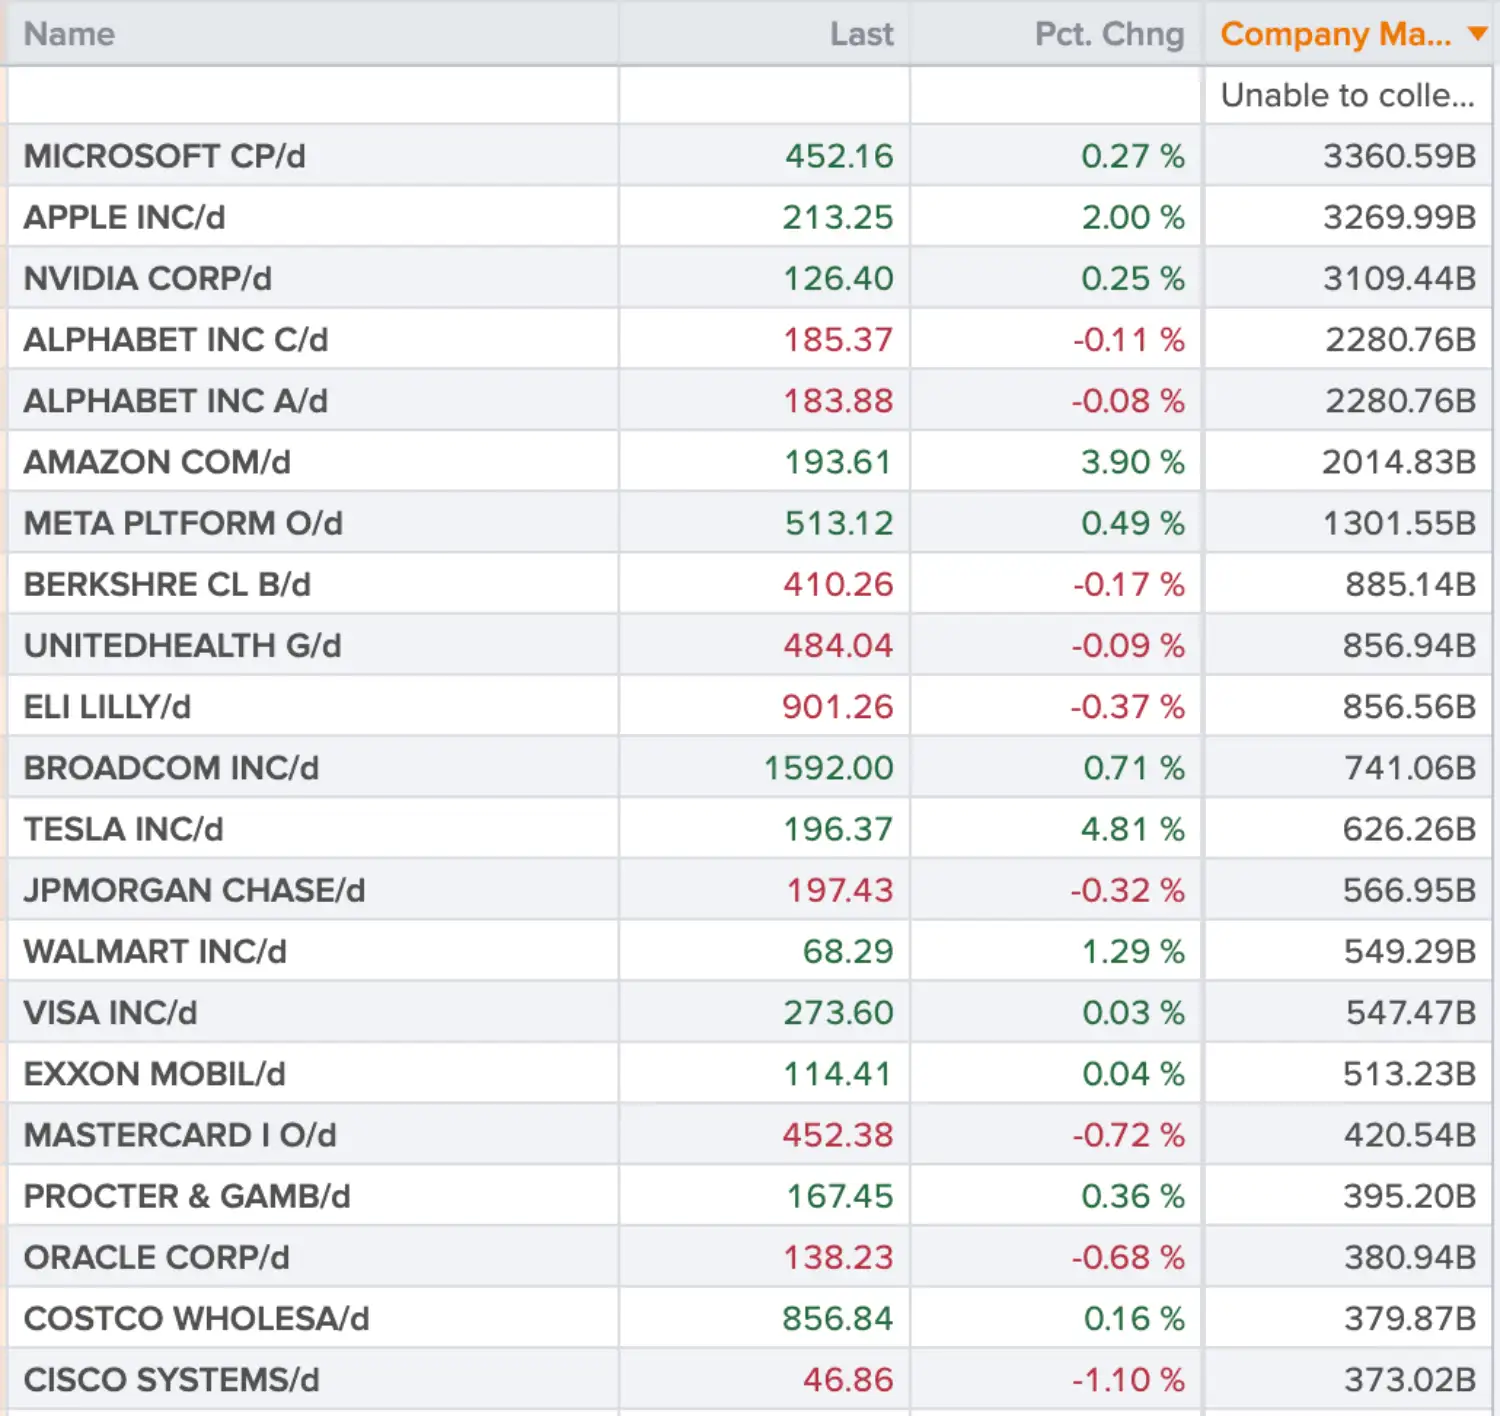Select the 'Unable to colle...' cell
Image resolution: width=1500 pixels, height=1416 pixels.
coord(1348,95)
